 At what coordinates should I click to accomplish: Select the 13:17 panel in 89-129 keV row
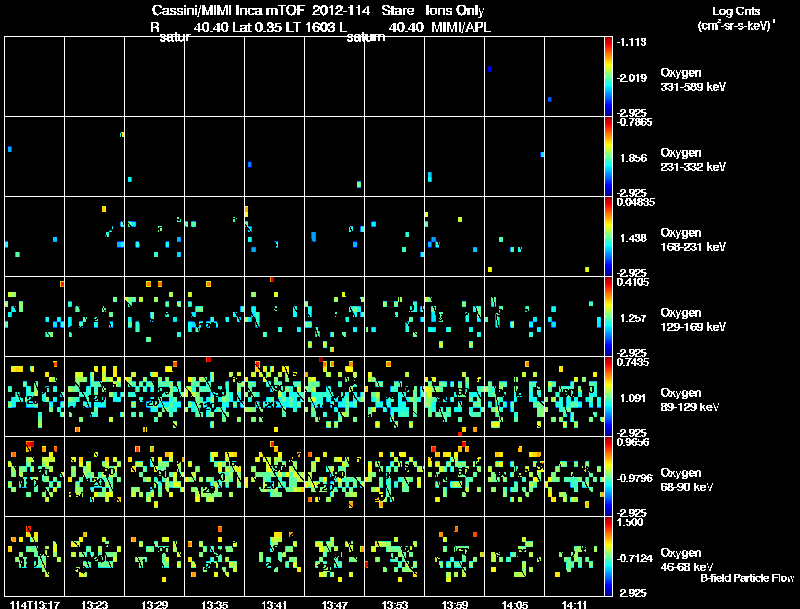pyautogui.click(x=35, y=396)
